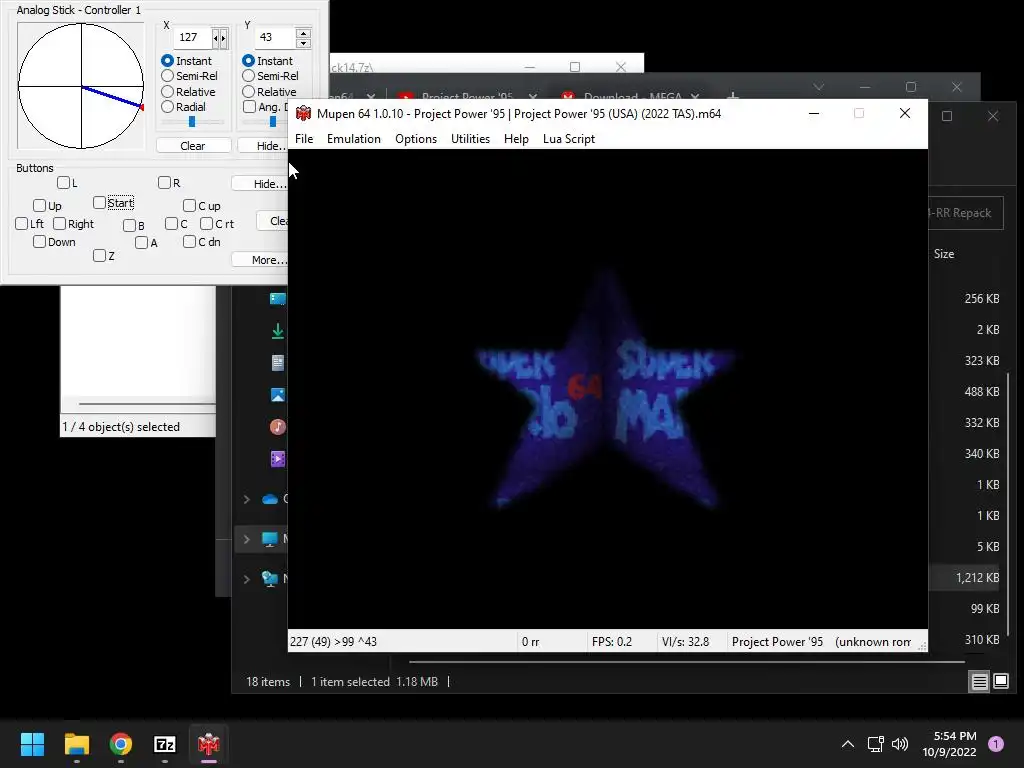Enable the D-pad Down checkbox
The image size is (1024, 768).
pyautogui.click(x=39, y=242)
